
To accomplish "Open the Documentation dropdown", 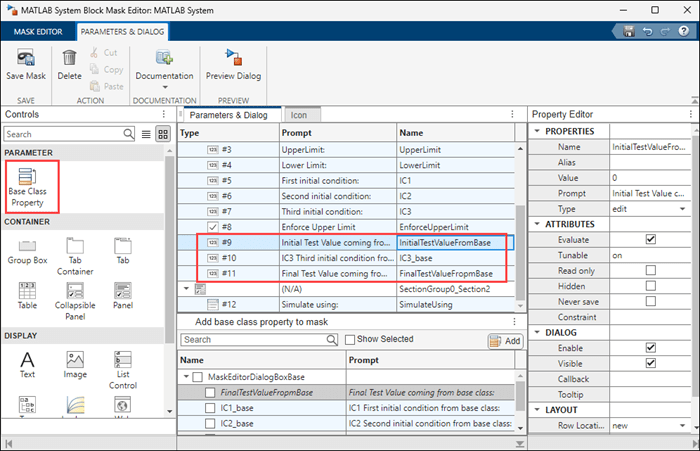I will (x=164, y=88).
